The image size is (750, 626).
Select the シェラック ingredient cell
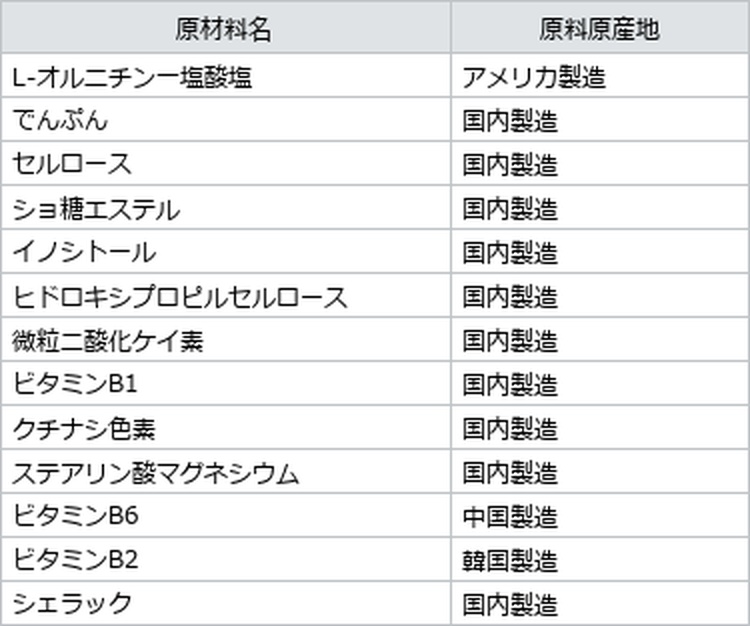pyautogui.click(x=226, y=603)
